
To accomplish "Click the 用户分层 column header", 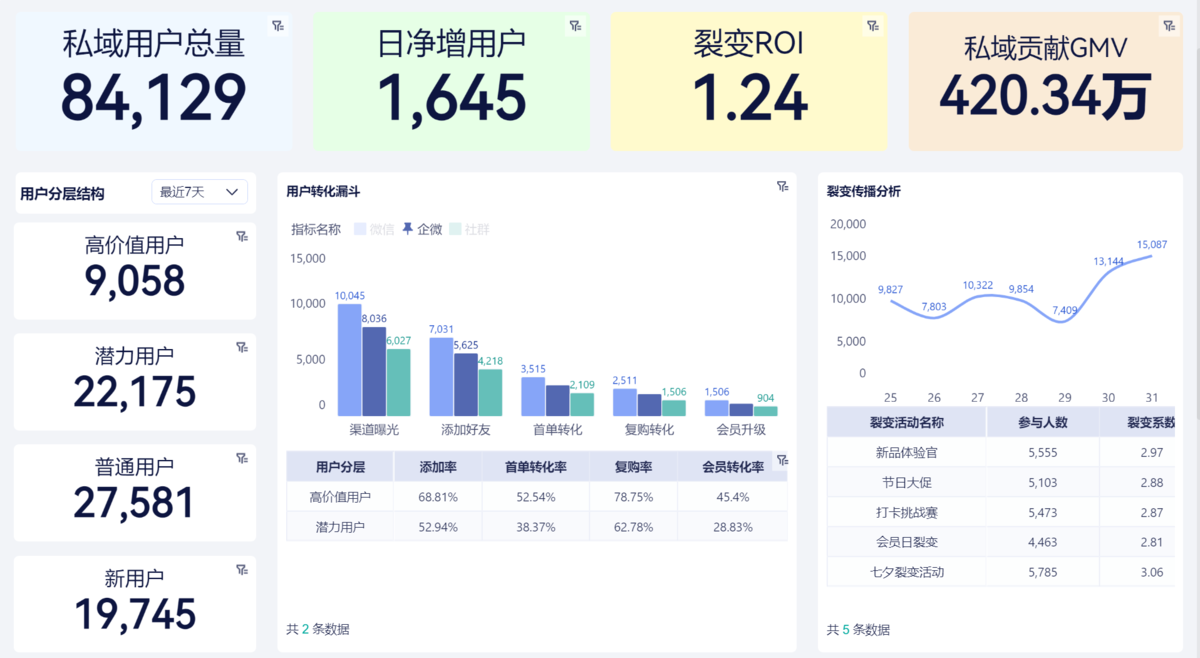I will [x=340, y=467].
